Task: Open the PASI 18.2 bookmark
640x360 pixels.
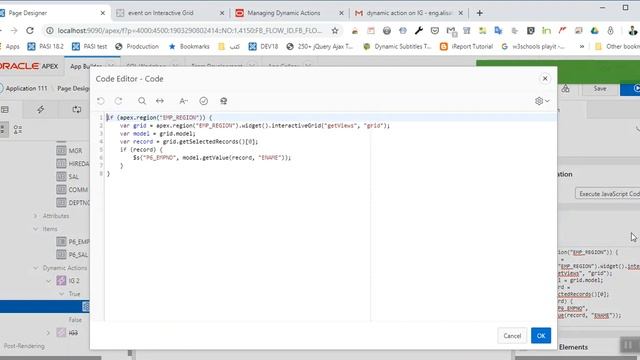Action: tap(45, 47)
